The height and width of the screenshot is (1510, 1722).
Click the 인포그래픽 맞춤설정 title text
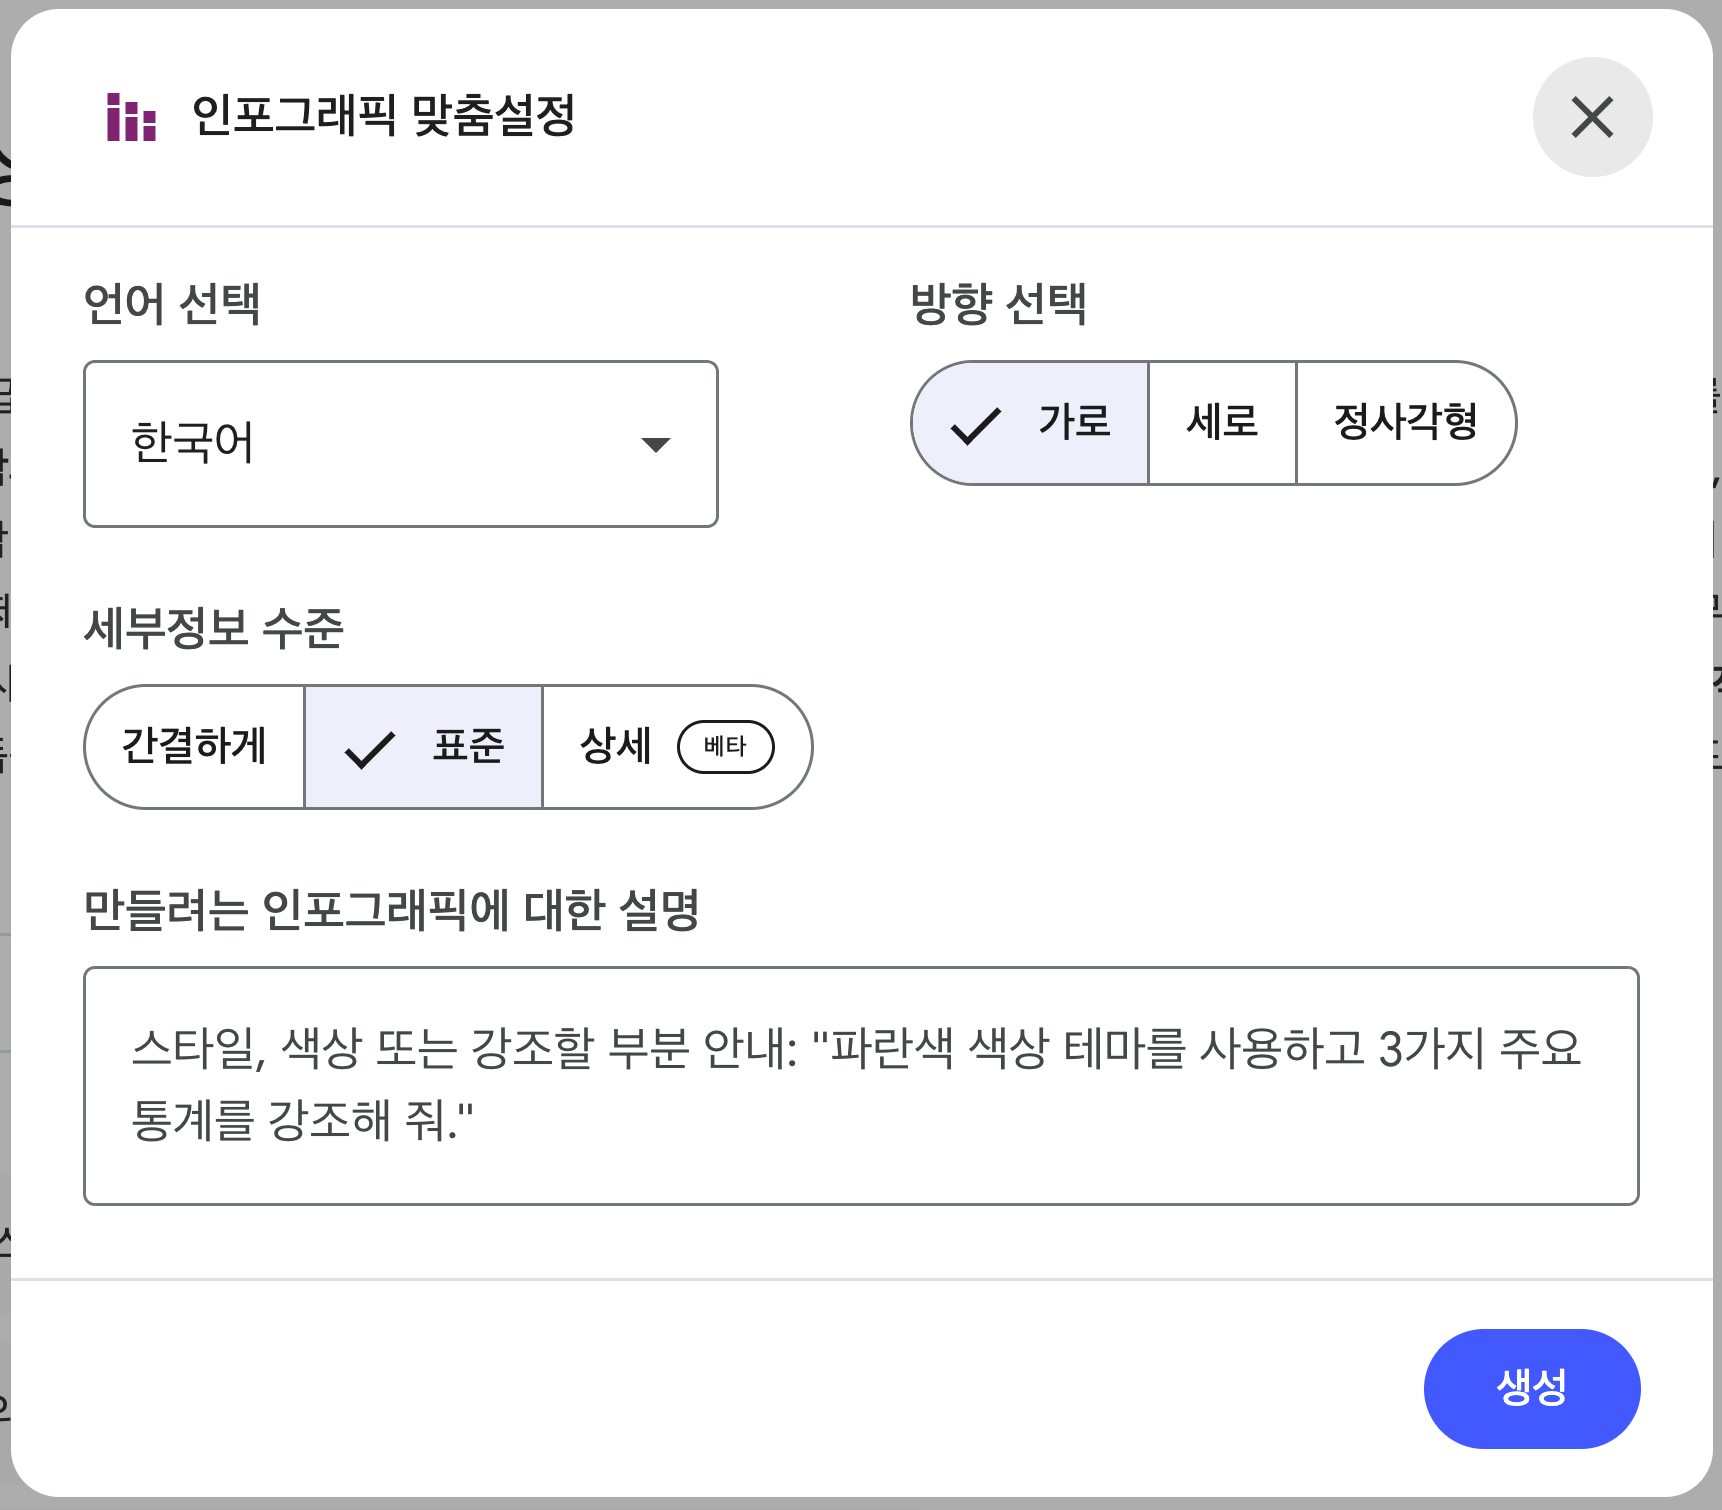(383, 116)
